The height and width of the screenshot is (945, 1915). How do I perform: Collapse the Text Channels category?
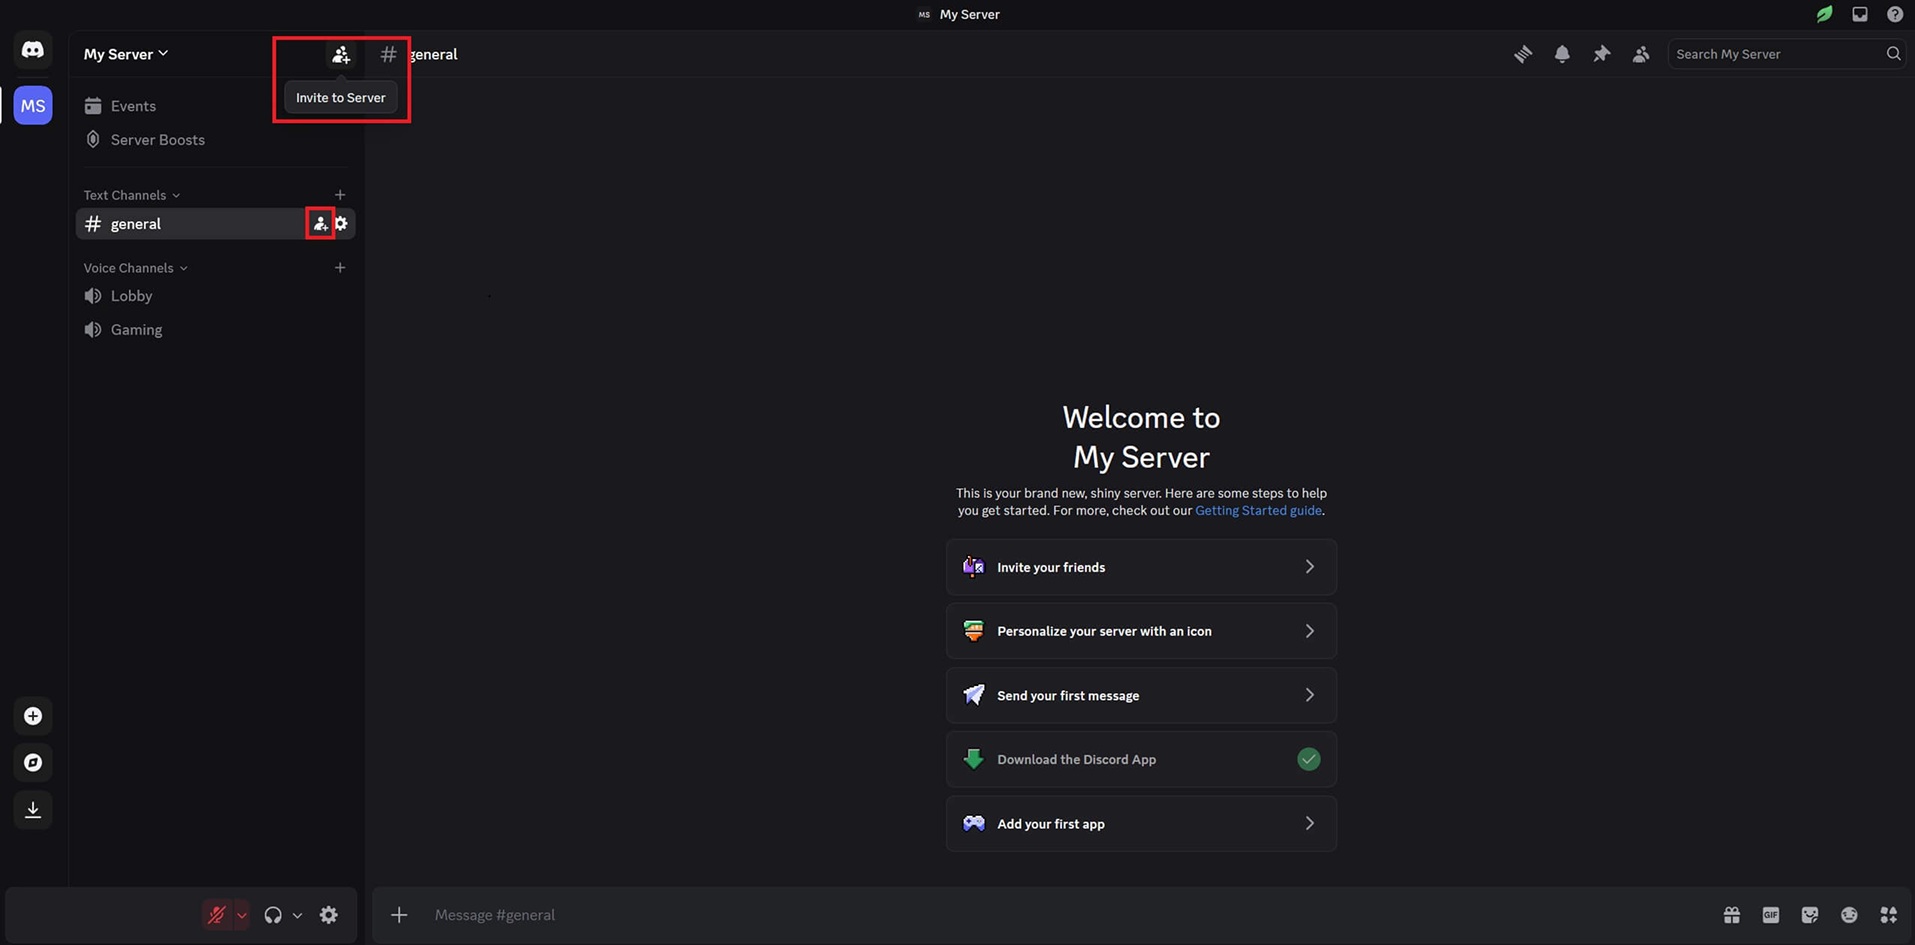pyautogui.click(x=132, y=195)
